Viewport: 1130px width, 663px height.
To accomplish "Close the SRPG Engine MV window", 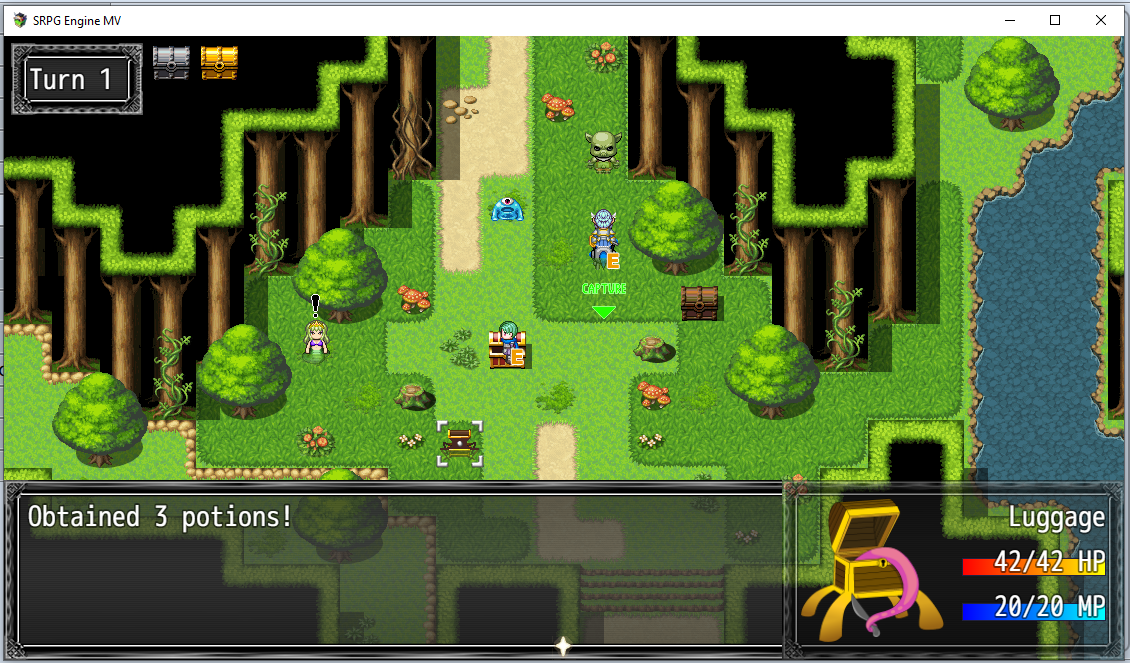I will 1100,20.
